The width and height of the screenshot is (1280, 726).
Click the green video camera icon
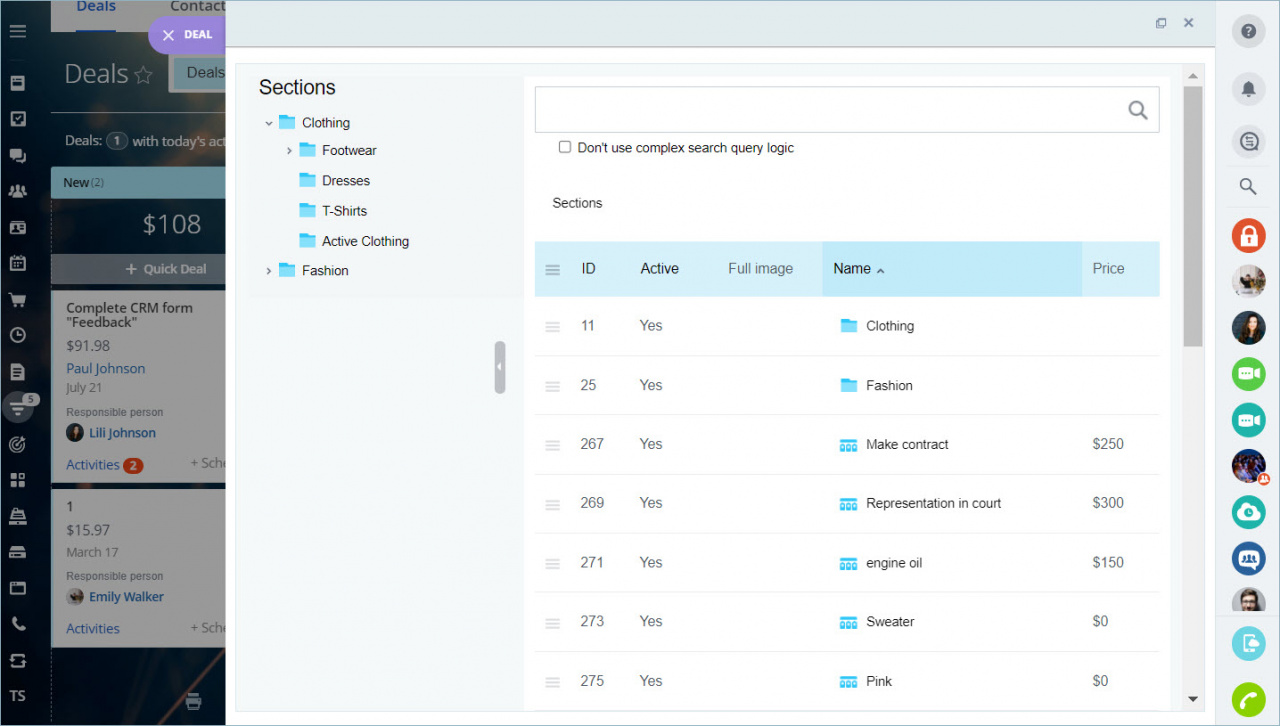(1248, 374)
